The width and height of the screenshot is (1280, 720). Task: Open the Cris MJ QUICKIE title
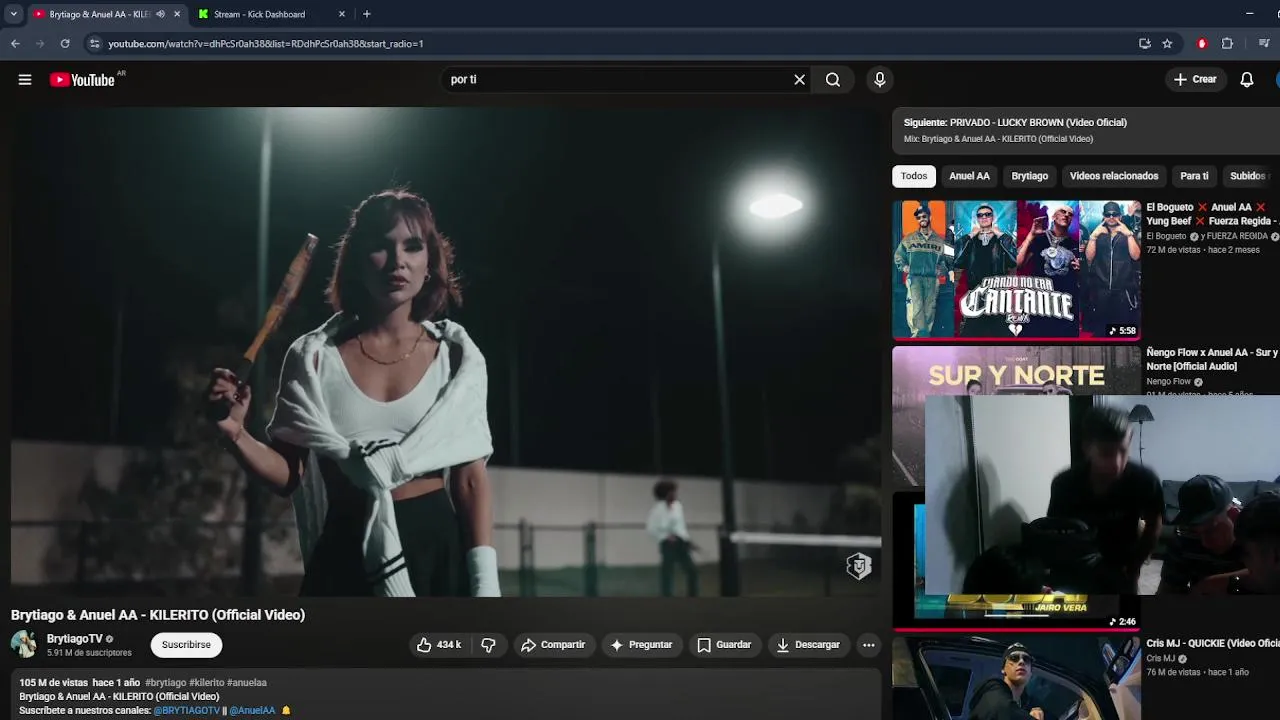[1213, 643]
